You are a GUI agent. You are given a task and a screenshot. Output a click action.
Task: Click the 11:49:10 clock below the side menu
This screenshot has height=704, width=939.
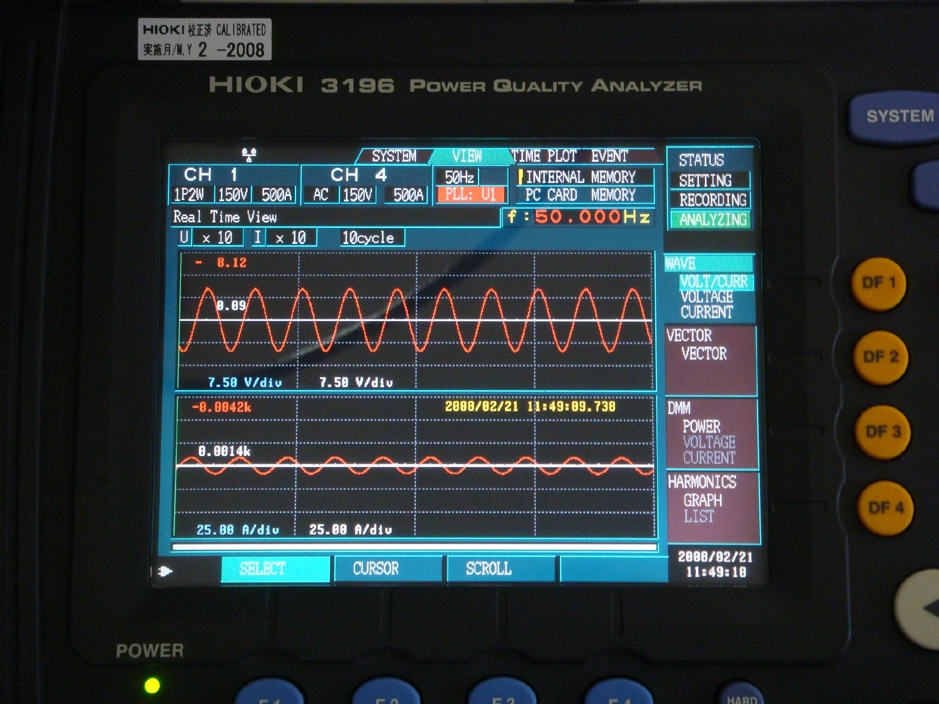[716, 572]
